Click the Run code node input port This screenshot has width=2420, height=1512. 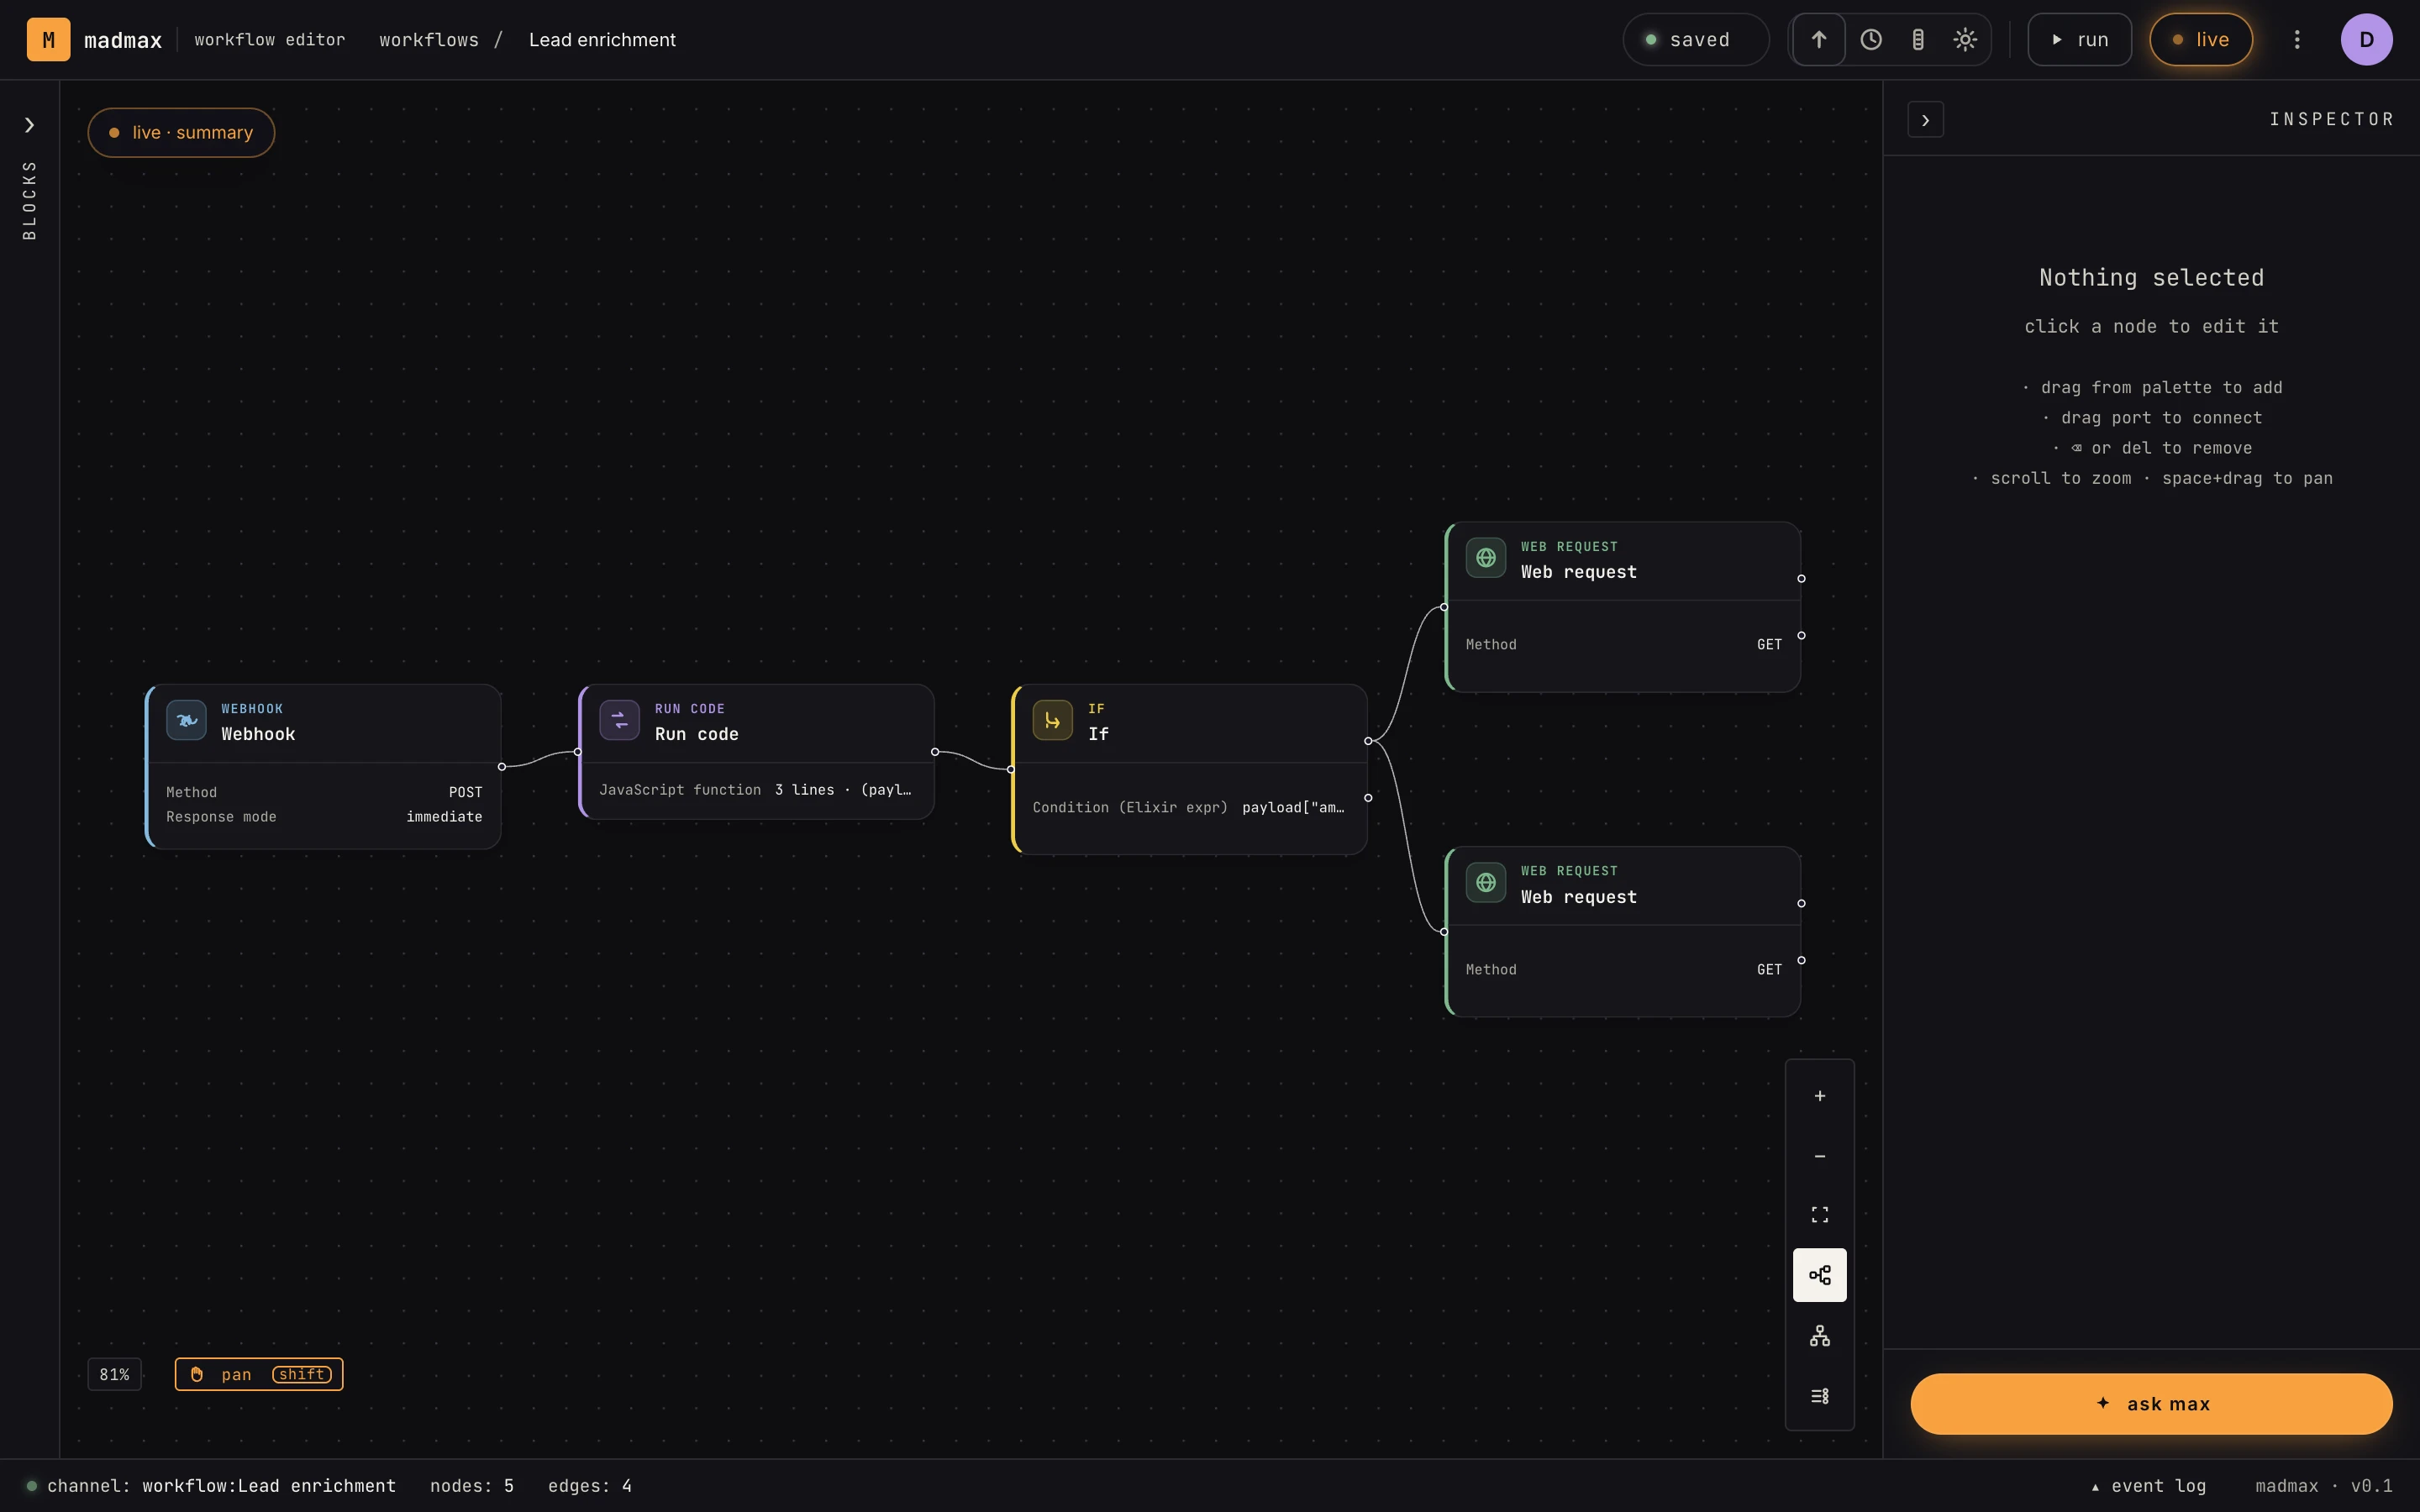[578, 752]
